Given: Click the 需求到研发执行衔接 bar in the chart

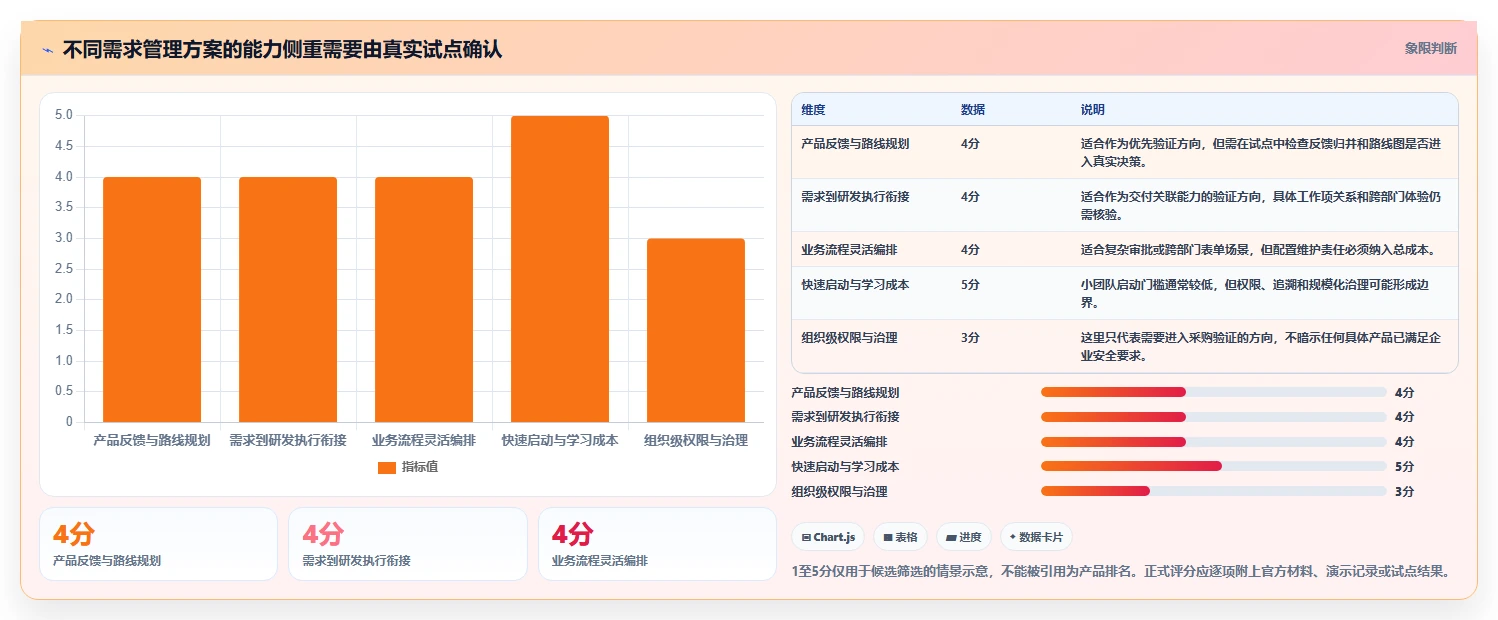Looking at the screenshot, I should point(288,300).
